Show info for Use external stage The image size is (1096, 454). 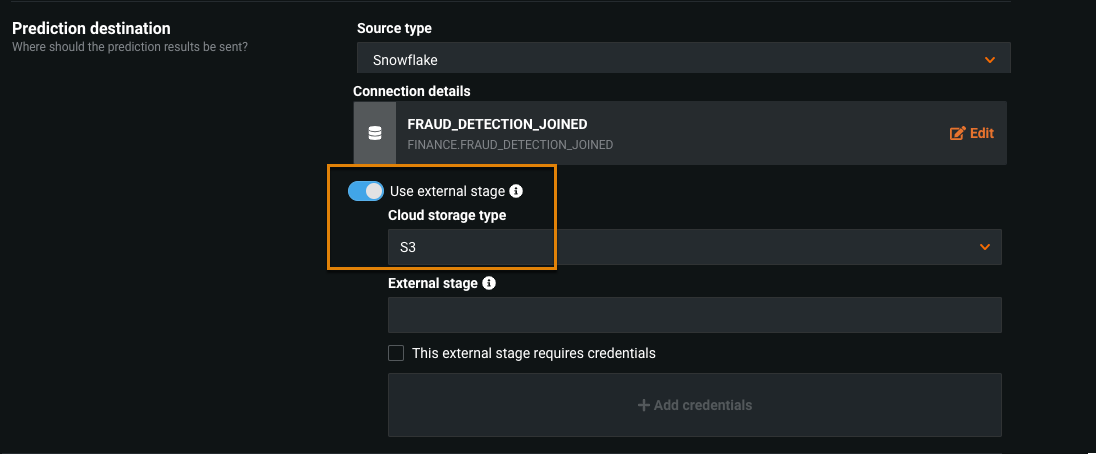click(516, 191)
